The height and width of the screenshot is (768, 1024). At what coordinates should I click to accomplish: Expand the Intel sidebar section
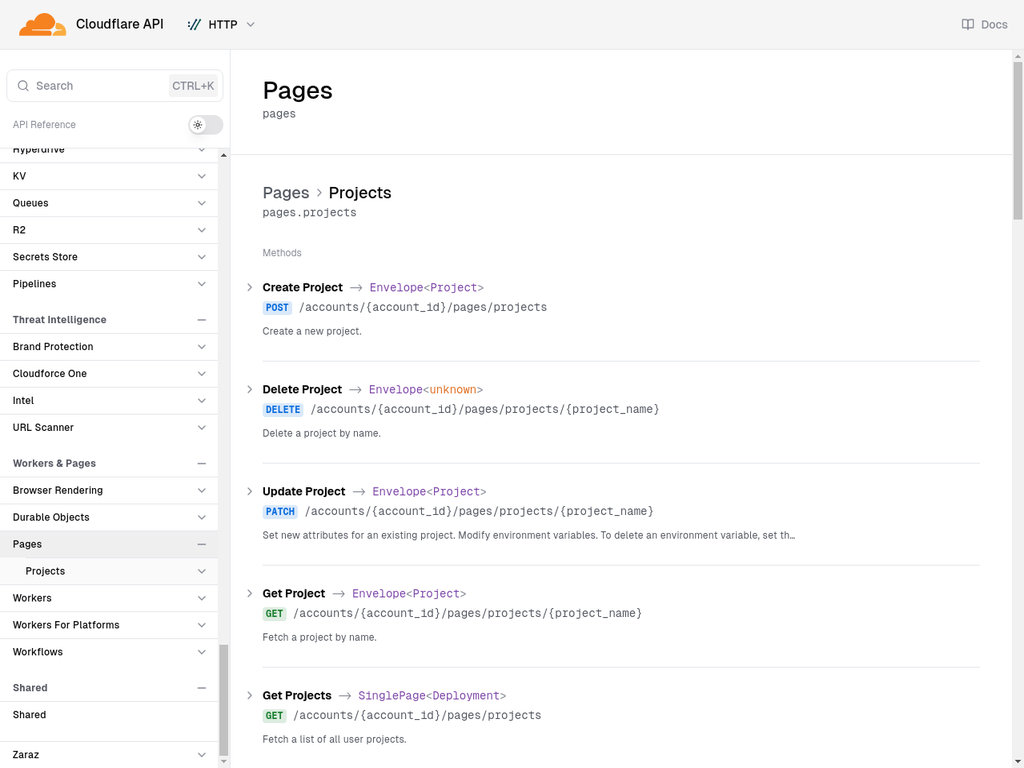click(x=202, y=400)
